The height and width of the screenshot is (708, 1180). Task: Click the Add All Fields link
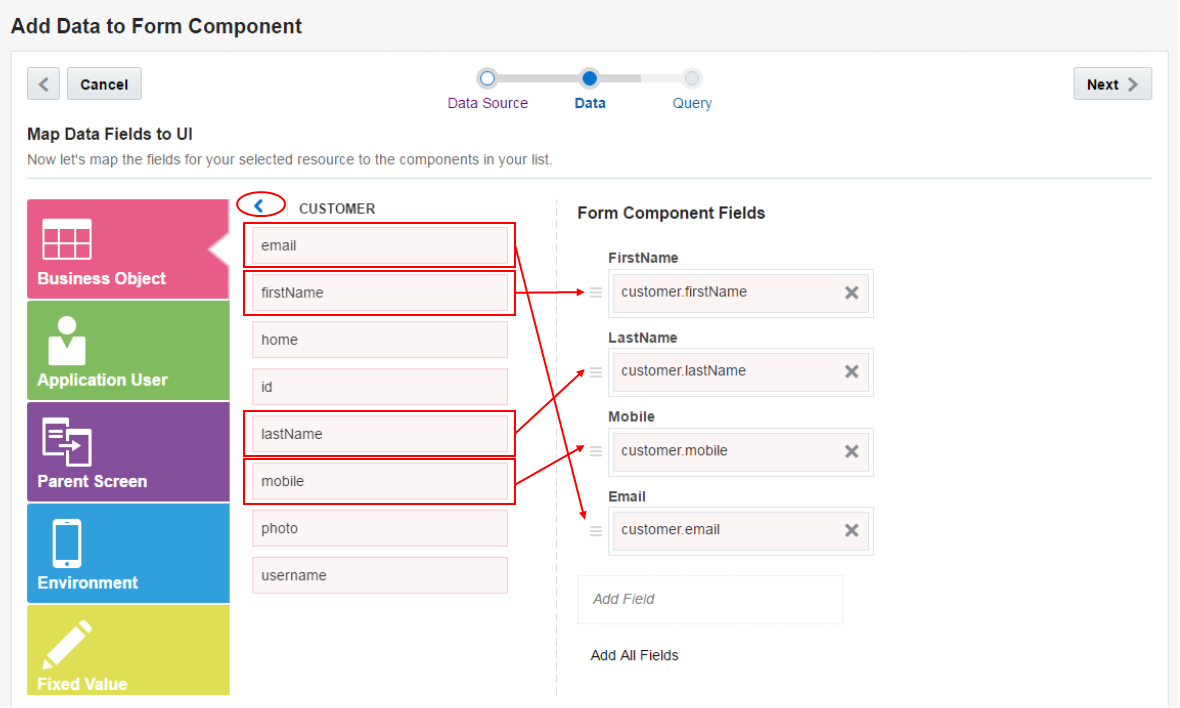pos(634,655)
